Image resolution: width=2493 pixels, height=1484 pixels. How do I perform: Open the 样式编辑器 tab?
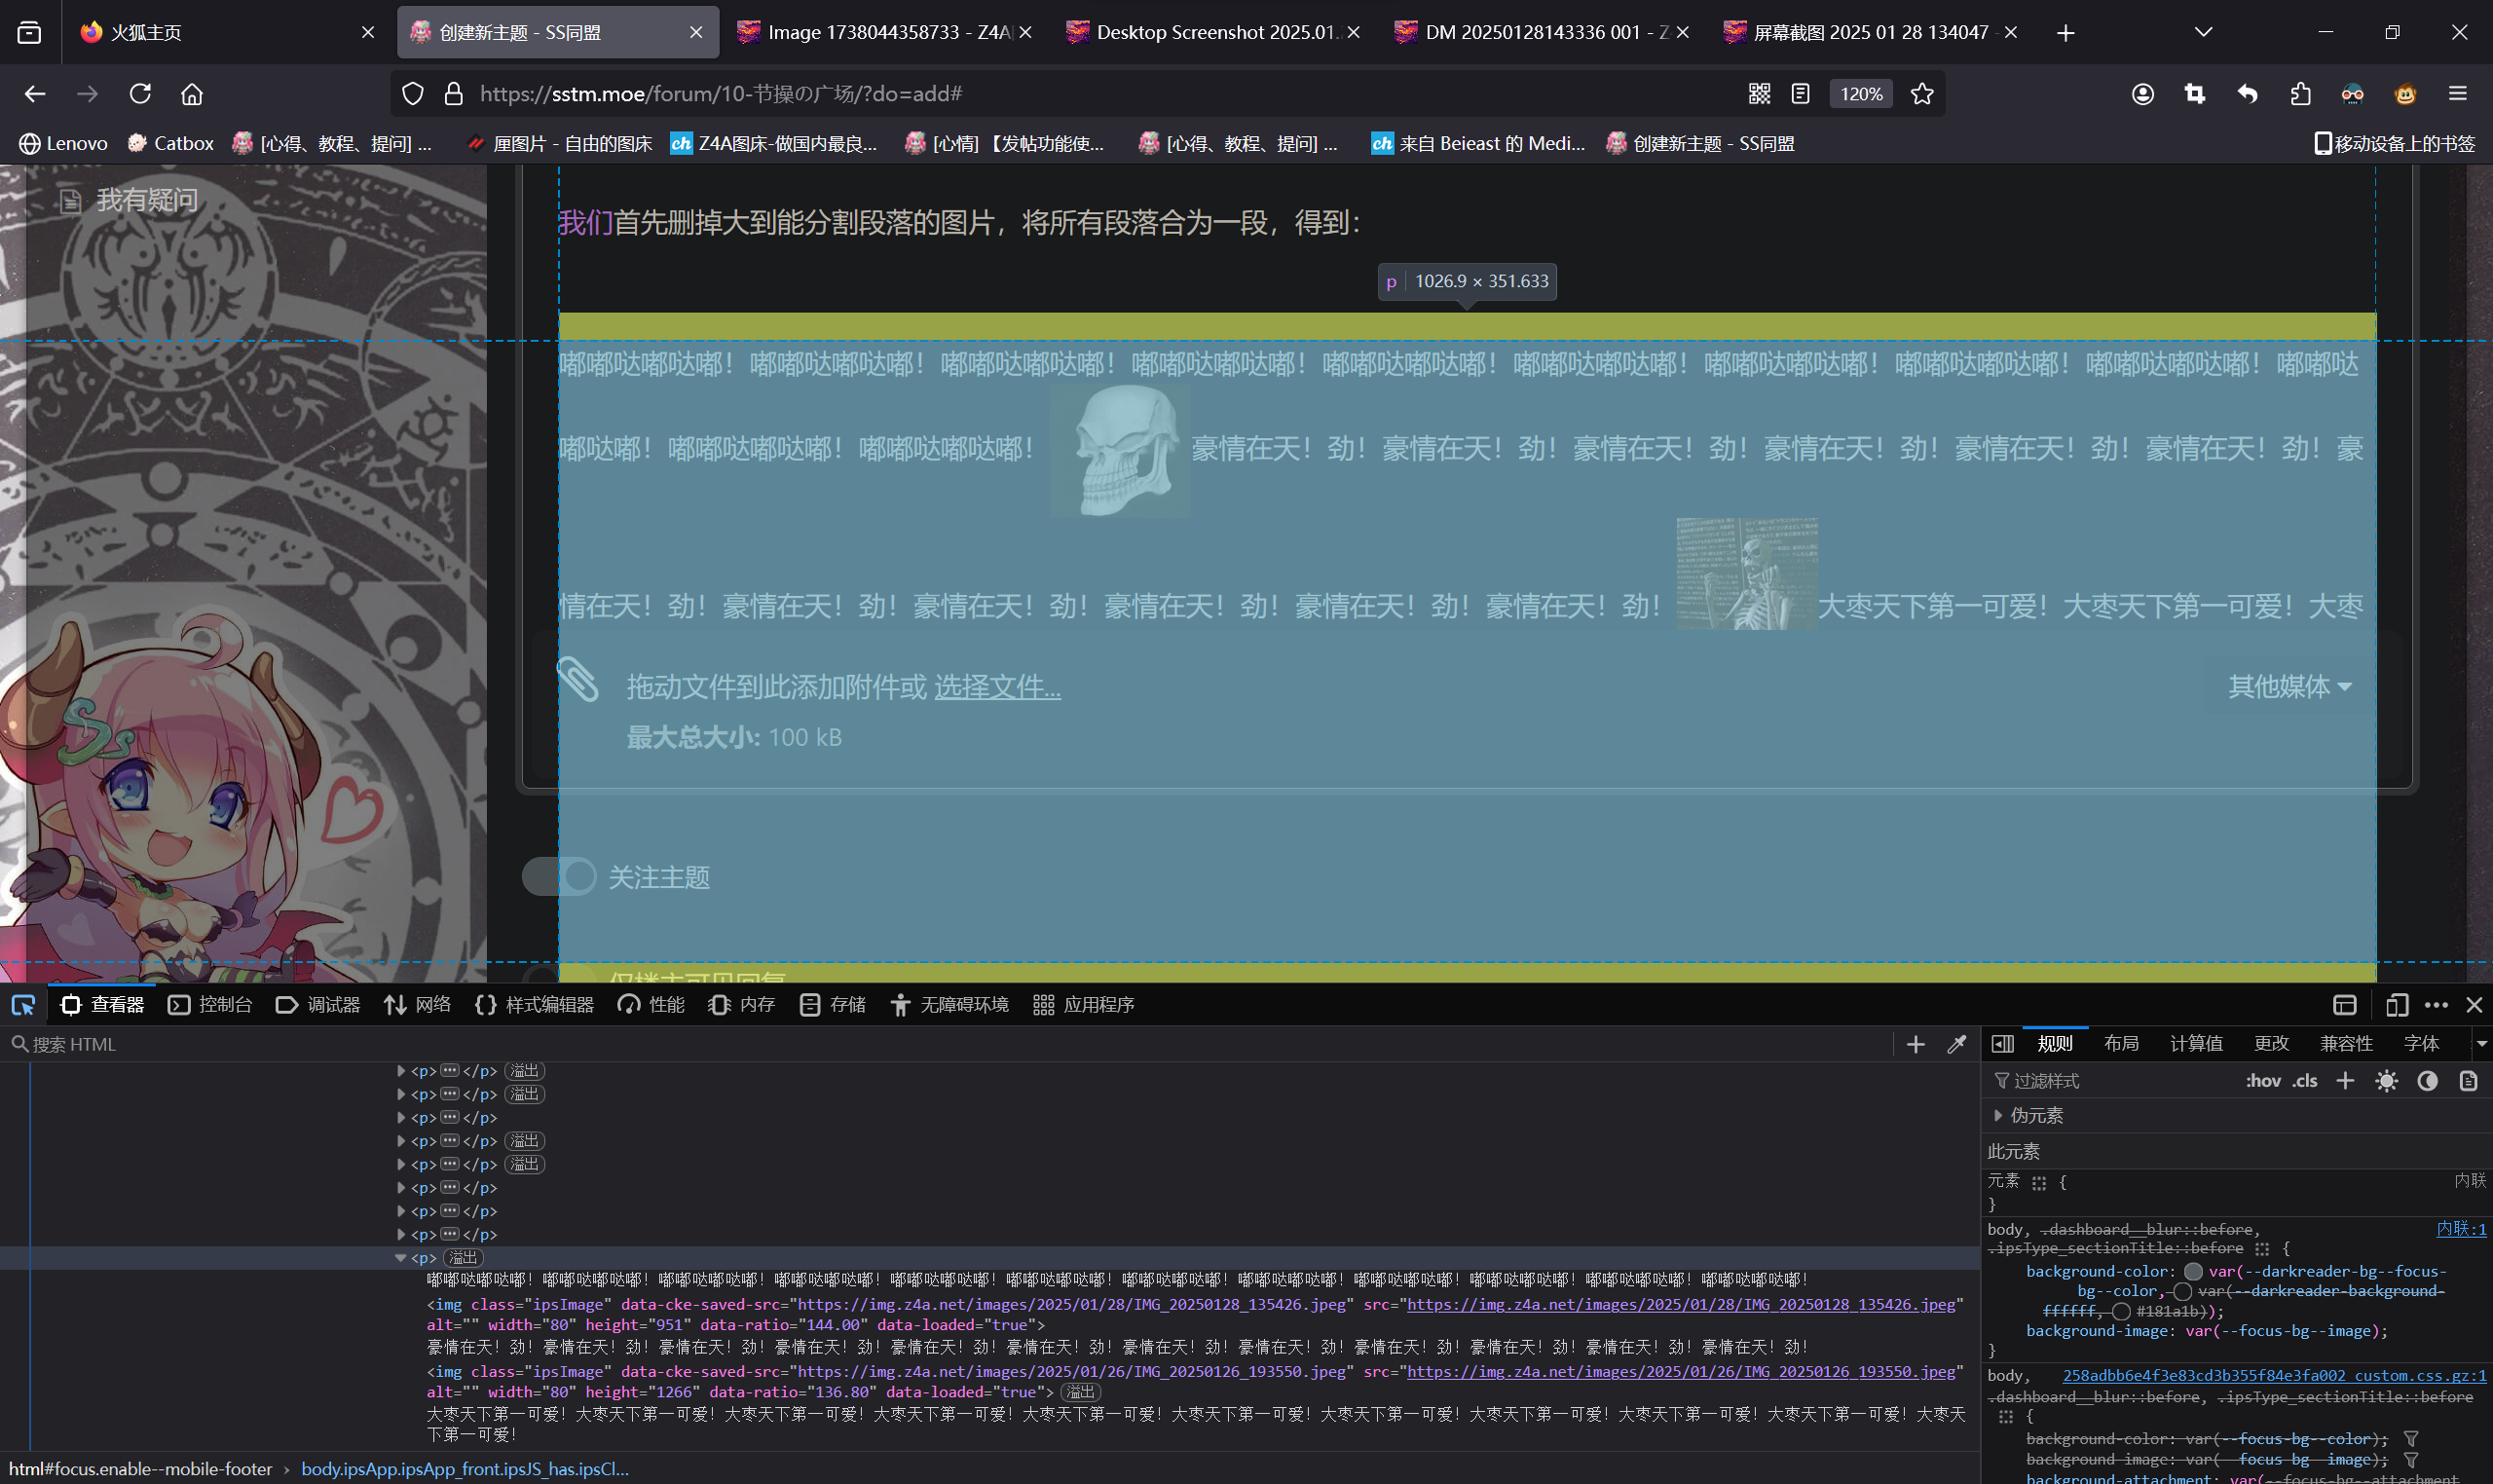534,1004
